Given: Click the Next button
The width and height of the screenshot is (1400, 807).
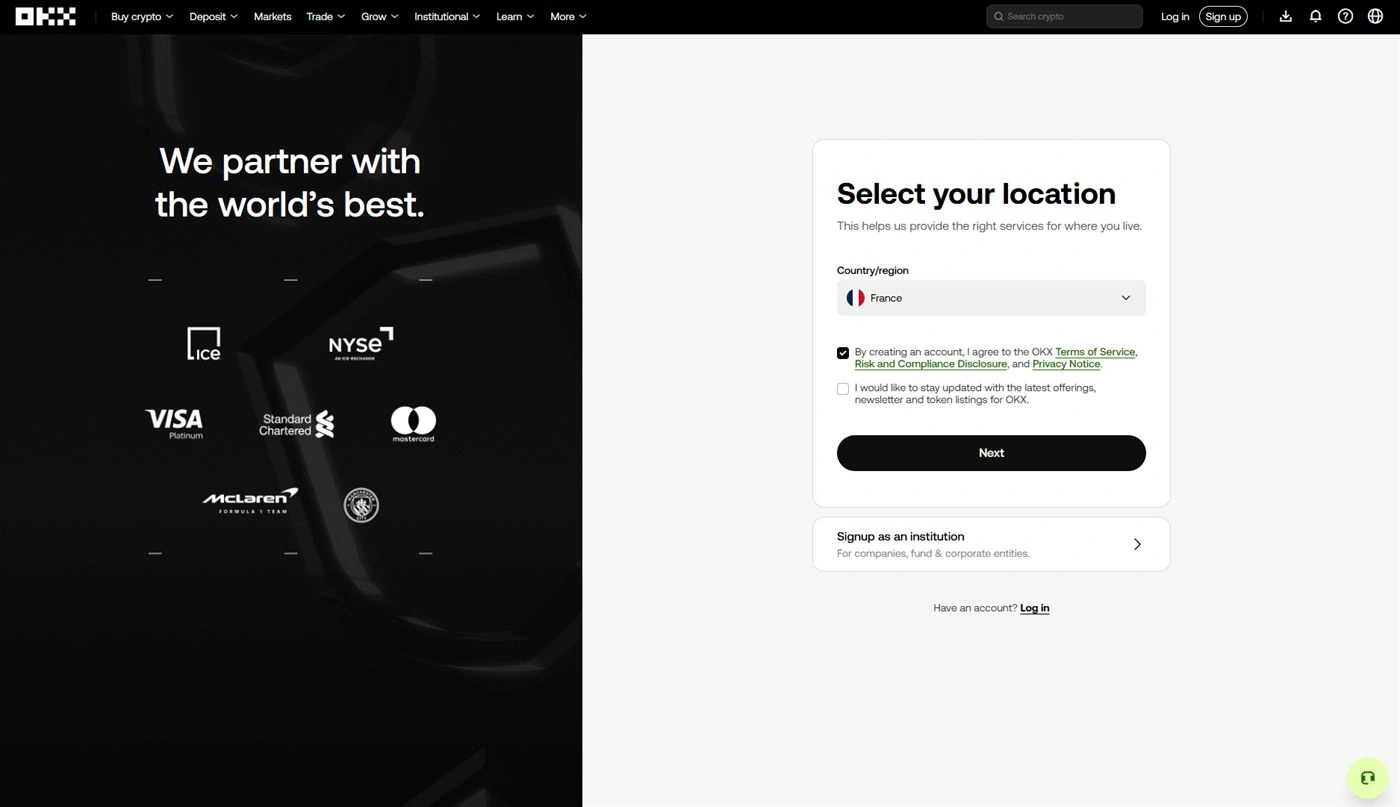Looking at the screenshot, I should point(991,453).
